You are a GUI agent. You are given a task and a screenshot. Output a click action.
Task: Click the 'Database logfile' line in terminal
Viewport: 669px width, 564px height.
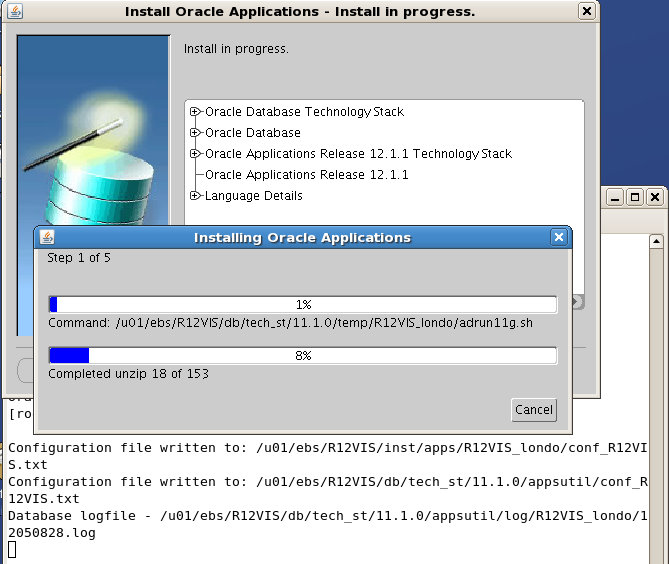point(328,516)
